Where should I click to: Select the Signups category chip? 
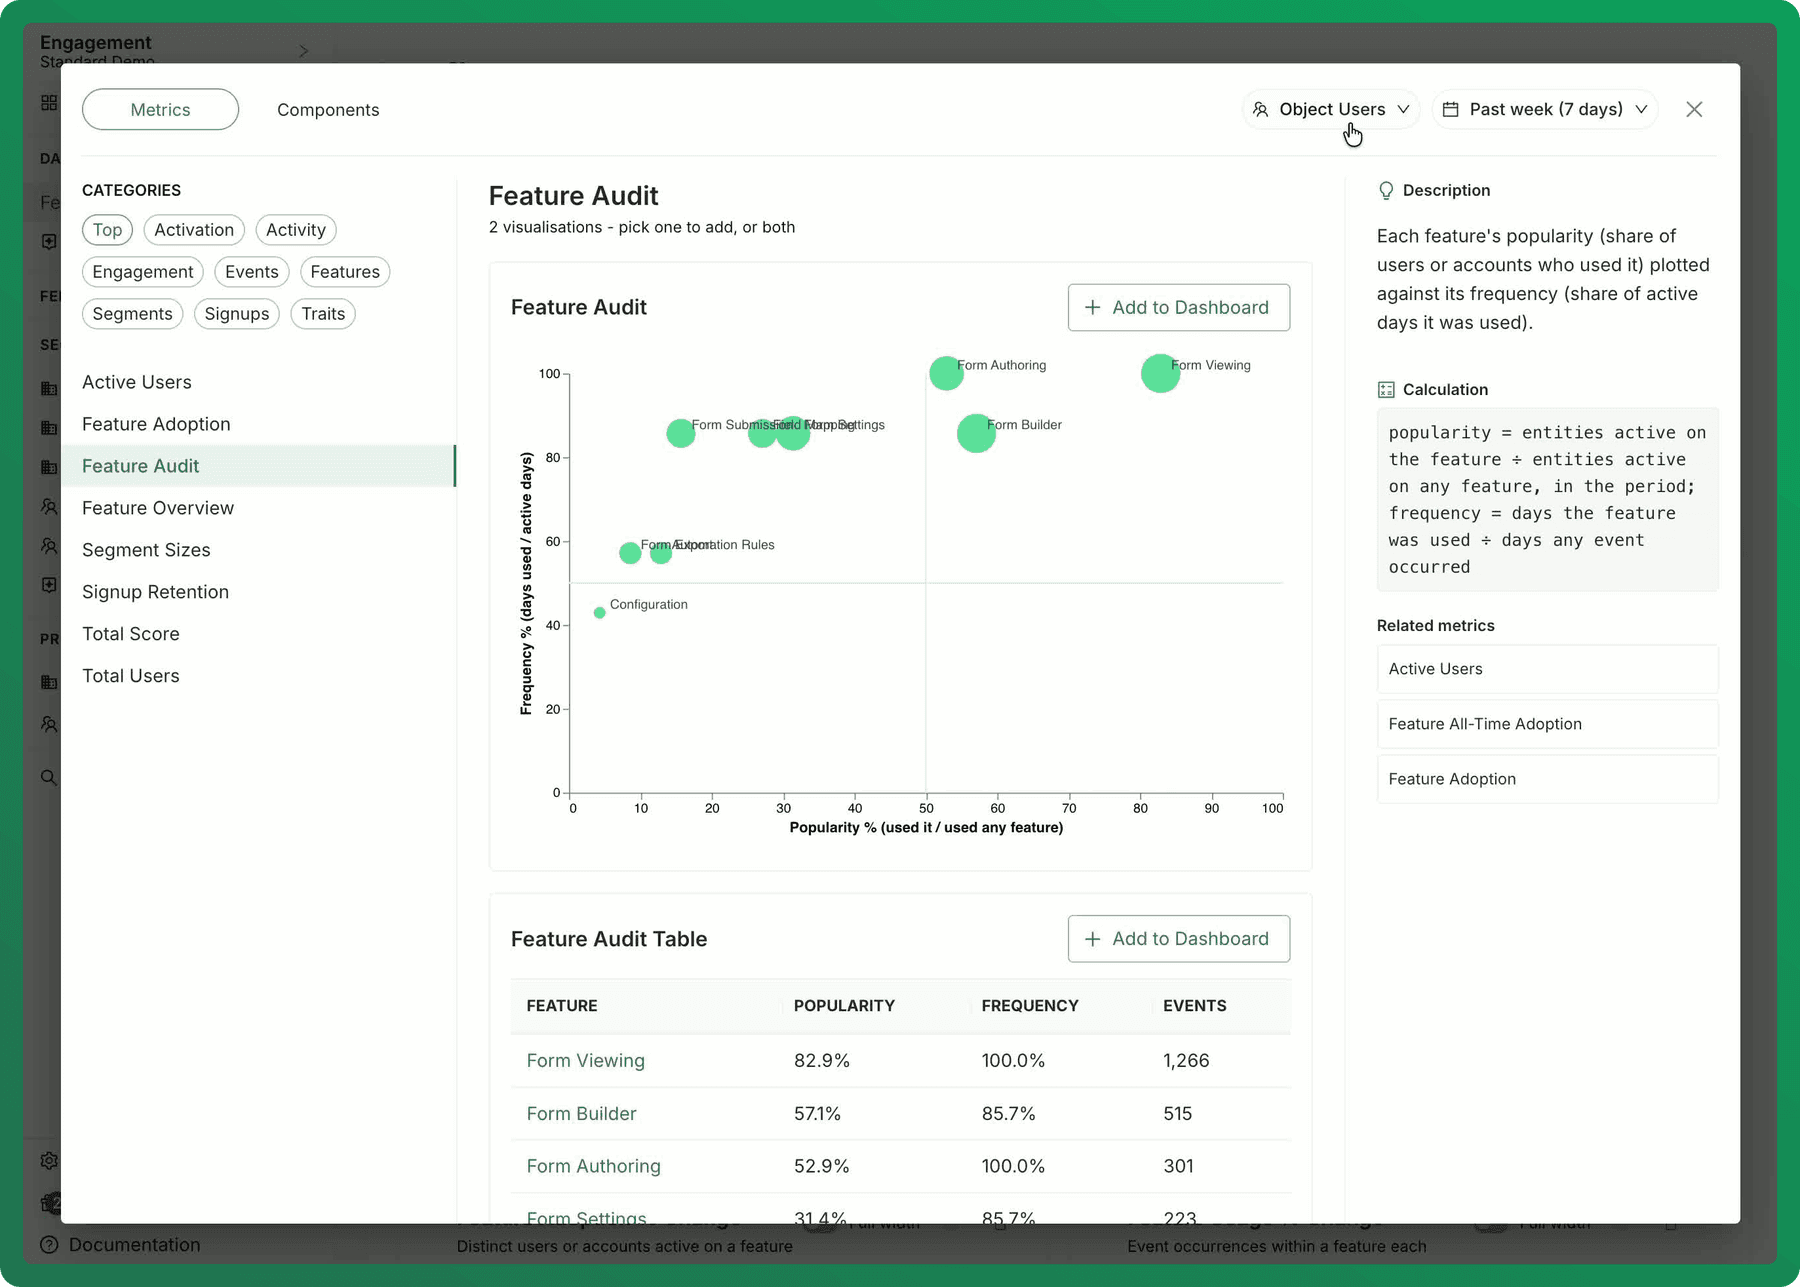(x=237, y=314)
